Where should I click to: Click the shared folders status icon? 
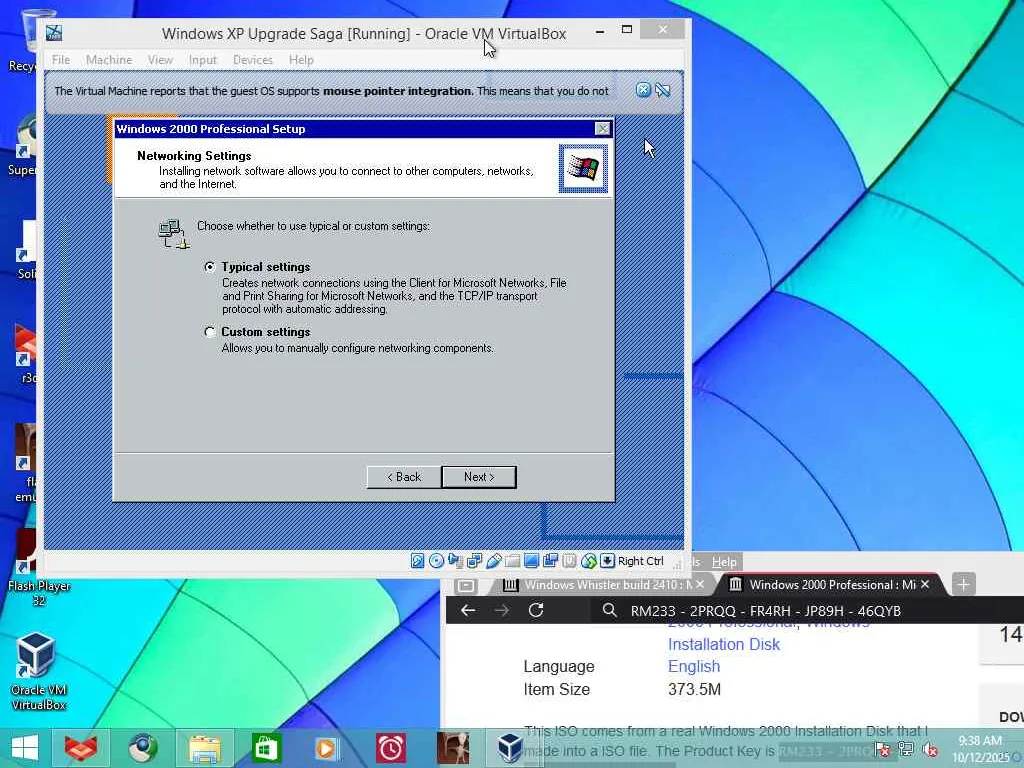[x=513, y=560]
